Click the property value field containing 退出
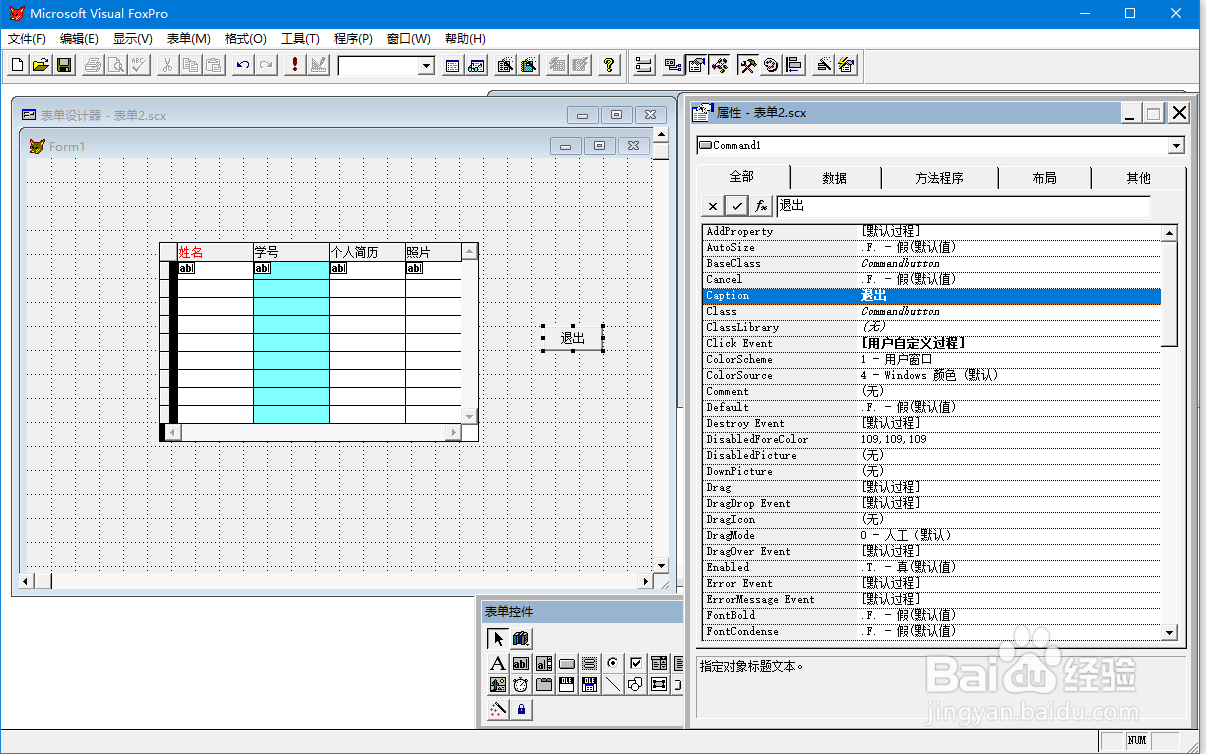Viewport: 1206px width, 754px height. tap(963, 206)
